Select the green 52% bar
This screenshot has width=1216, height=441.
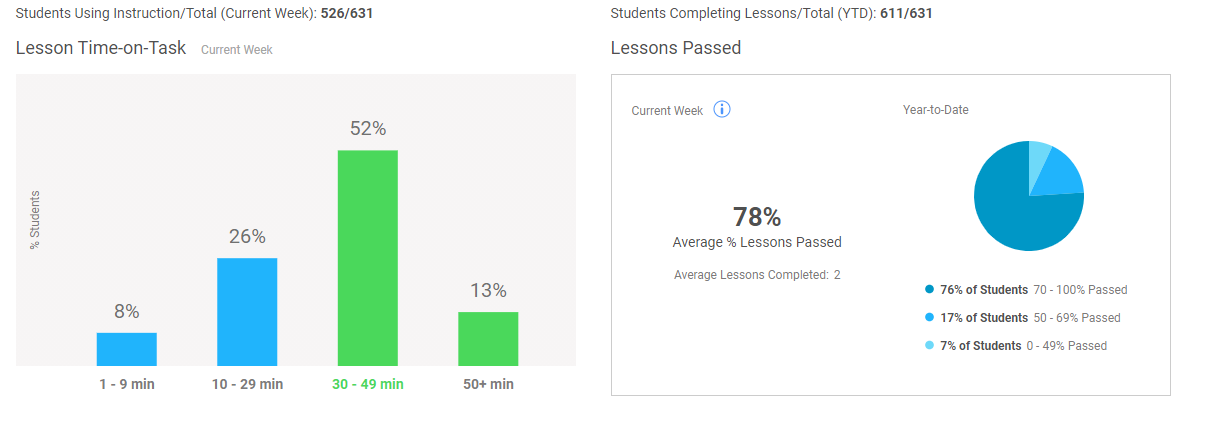point(368,258)
